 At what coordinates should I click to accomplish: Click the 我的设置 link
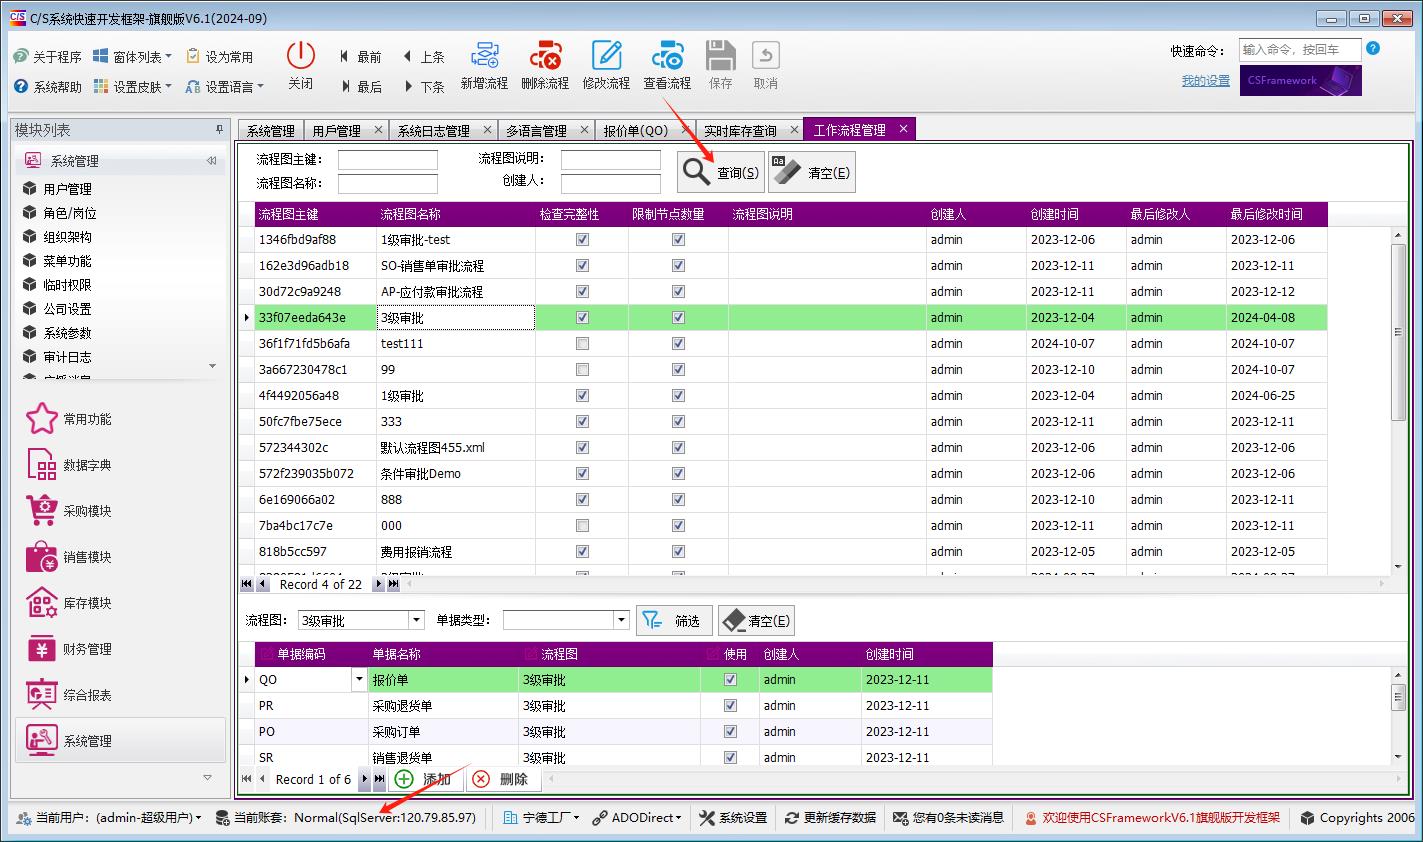pos(1205,81)
